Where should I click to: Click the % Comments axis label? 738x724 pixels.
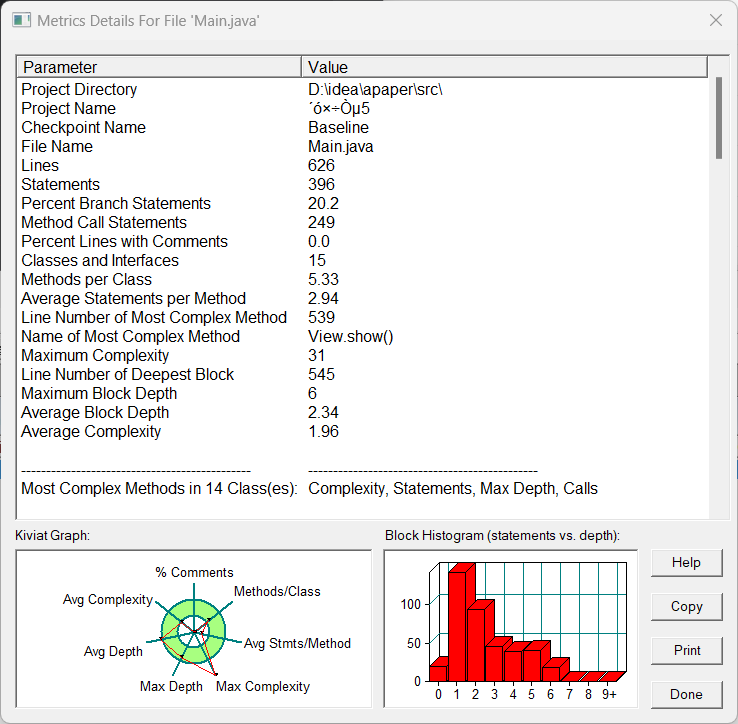pos(194,572)
